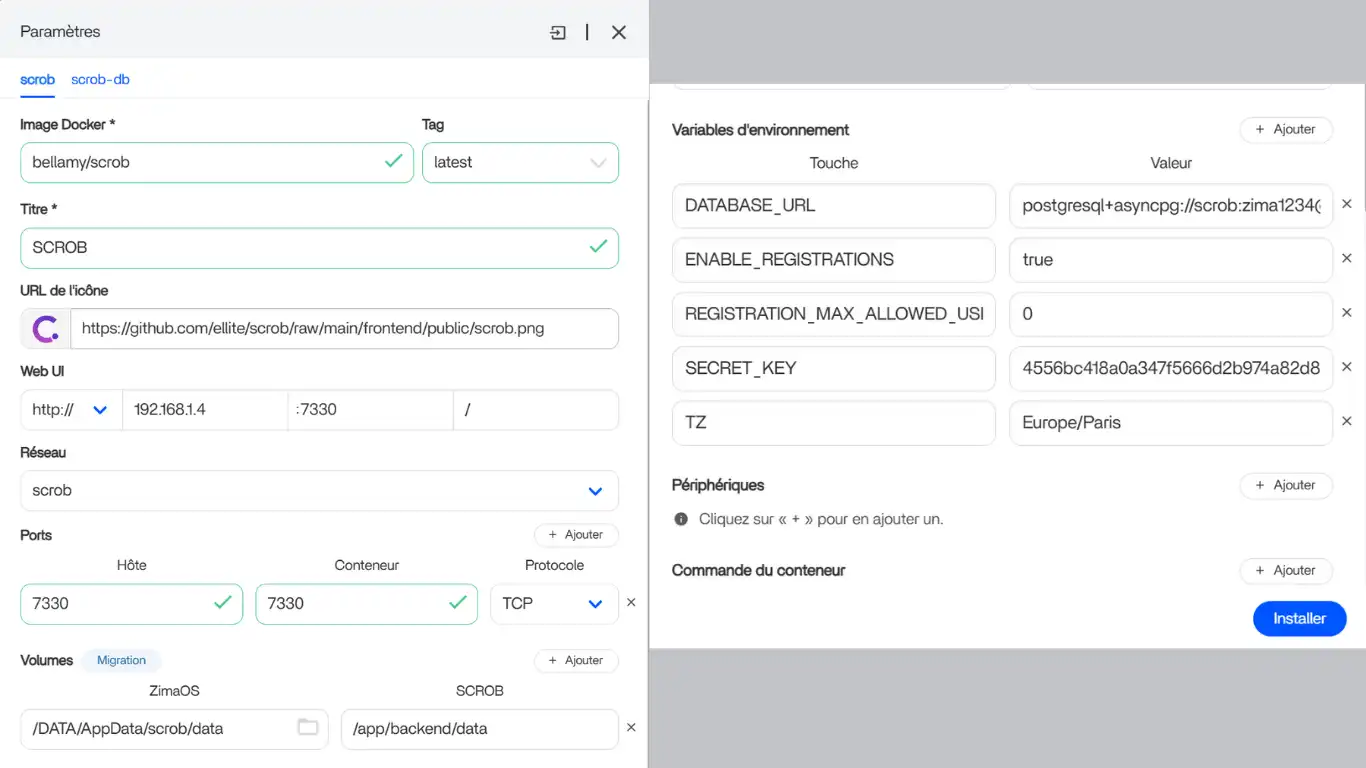Image resolution: width=1366 pixels, height=768 pixels.
Task: Click the import/export icon in Paramètres header
Action: click(558, 32)
